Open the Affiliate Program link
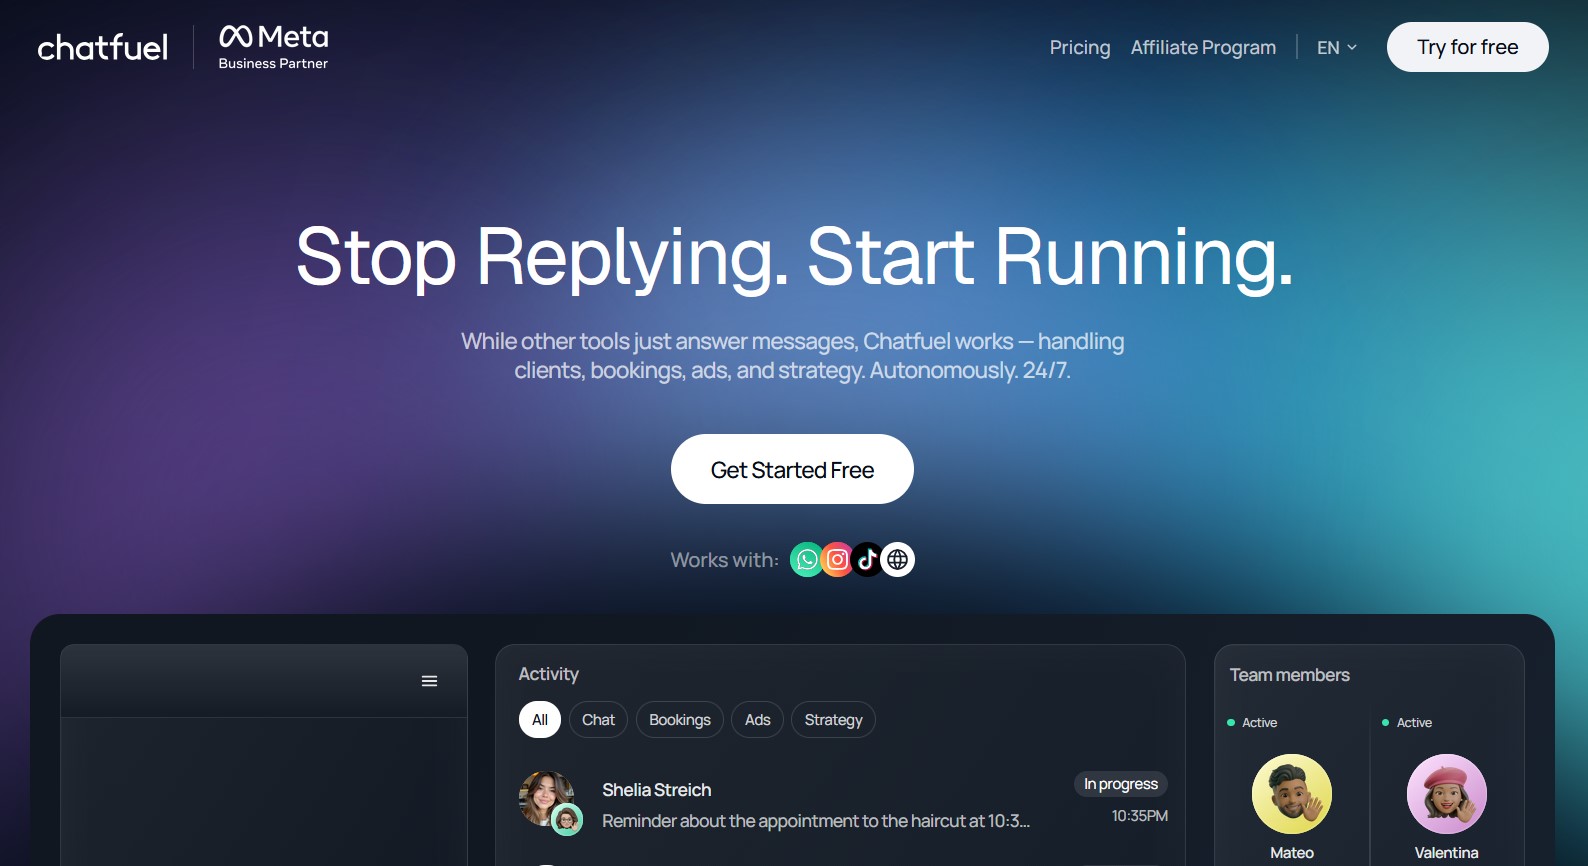The width and height of the screenshot is (1588, 866). 1203,47
